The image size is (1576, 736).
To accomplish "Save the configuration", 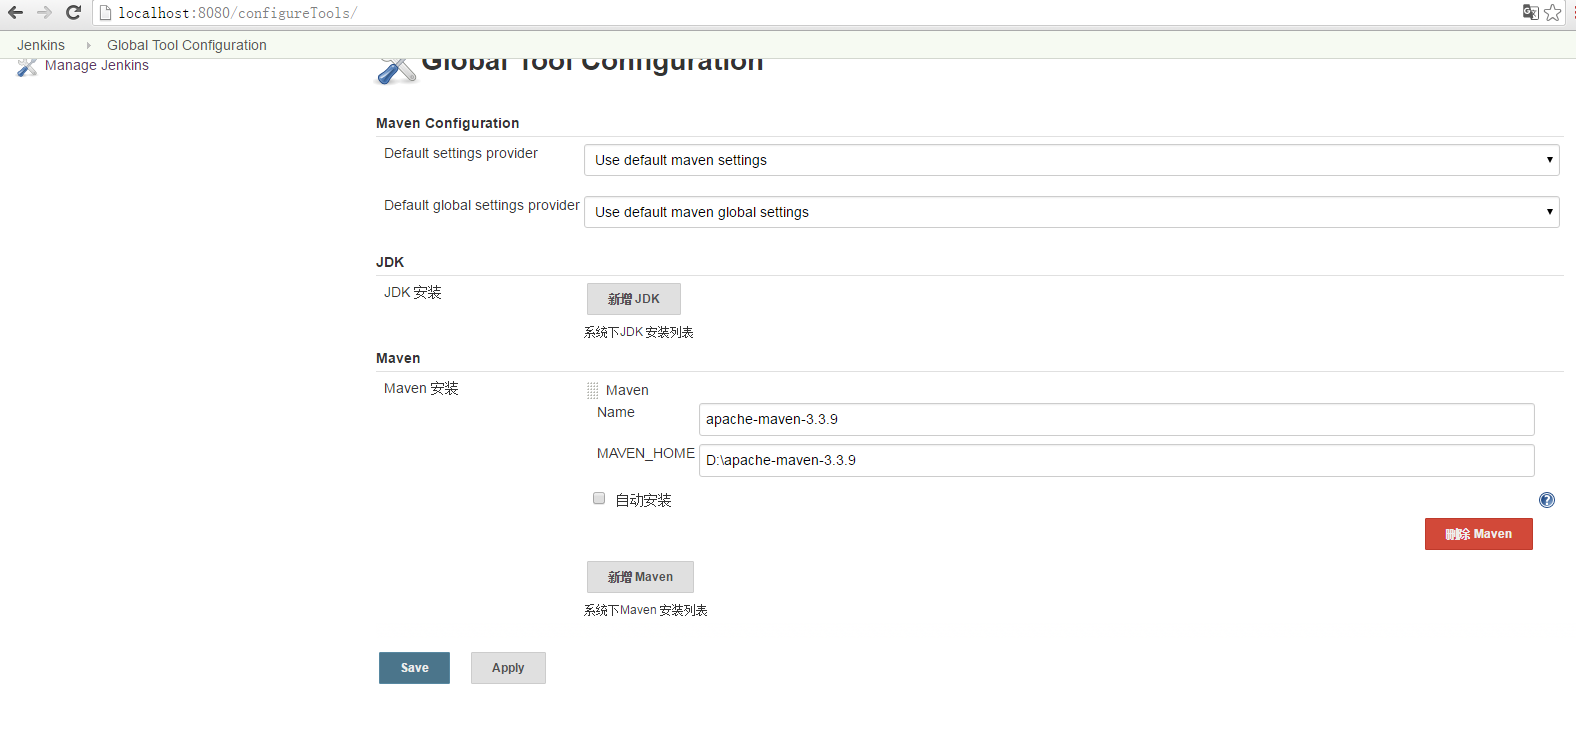I will [x=414, y=668].
